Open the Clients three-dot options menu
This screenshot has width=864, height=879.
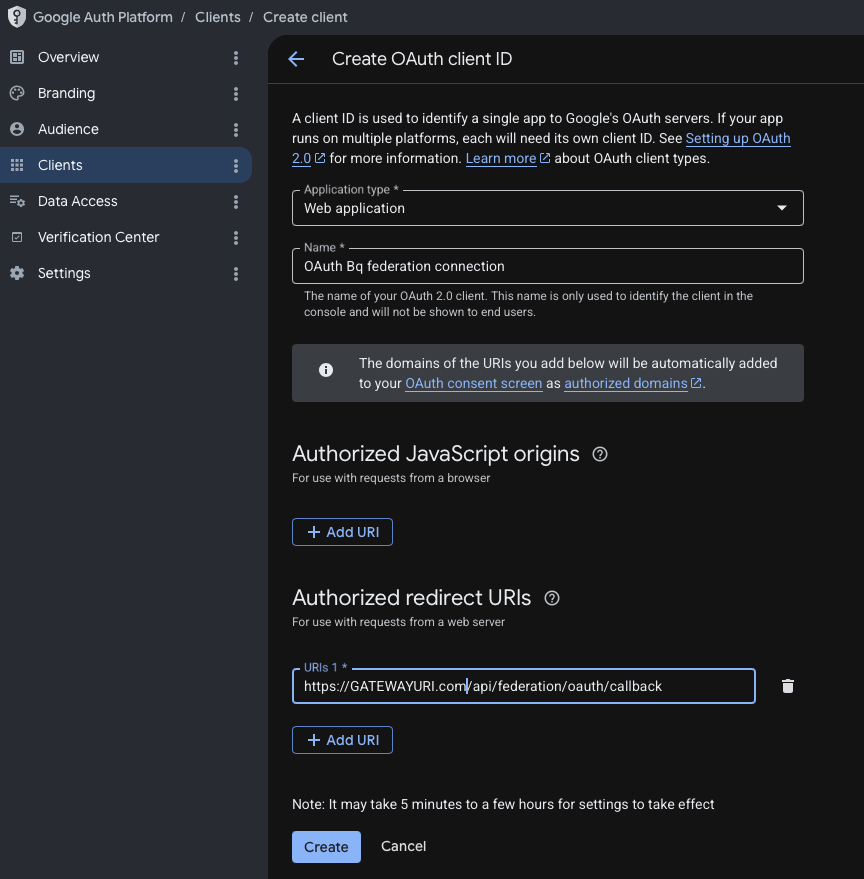pyautogui.click(x=236, y=165)
